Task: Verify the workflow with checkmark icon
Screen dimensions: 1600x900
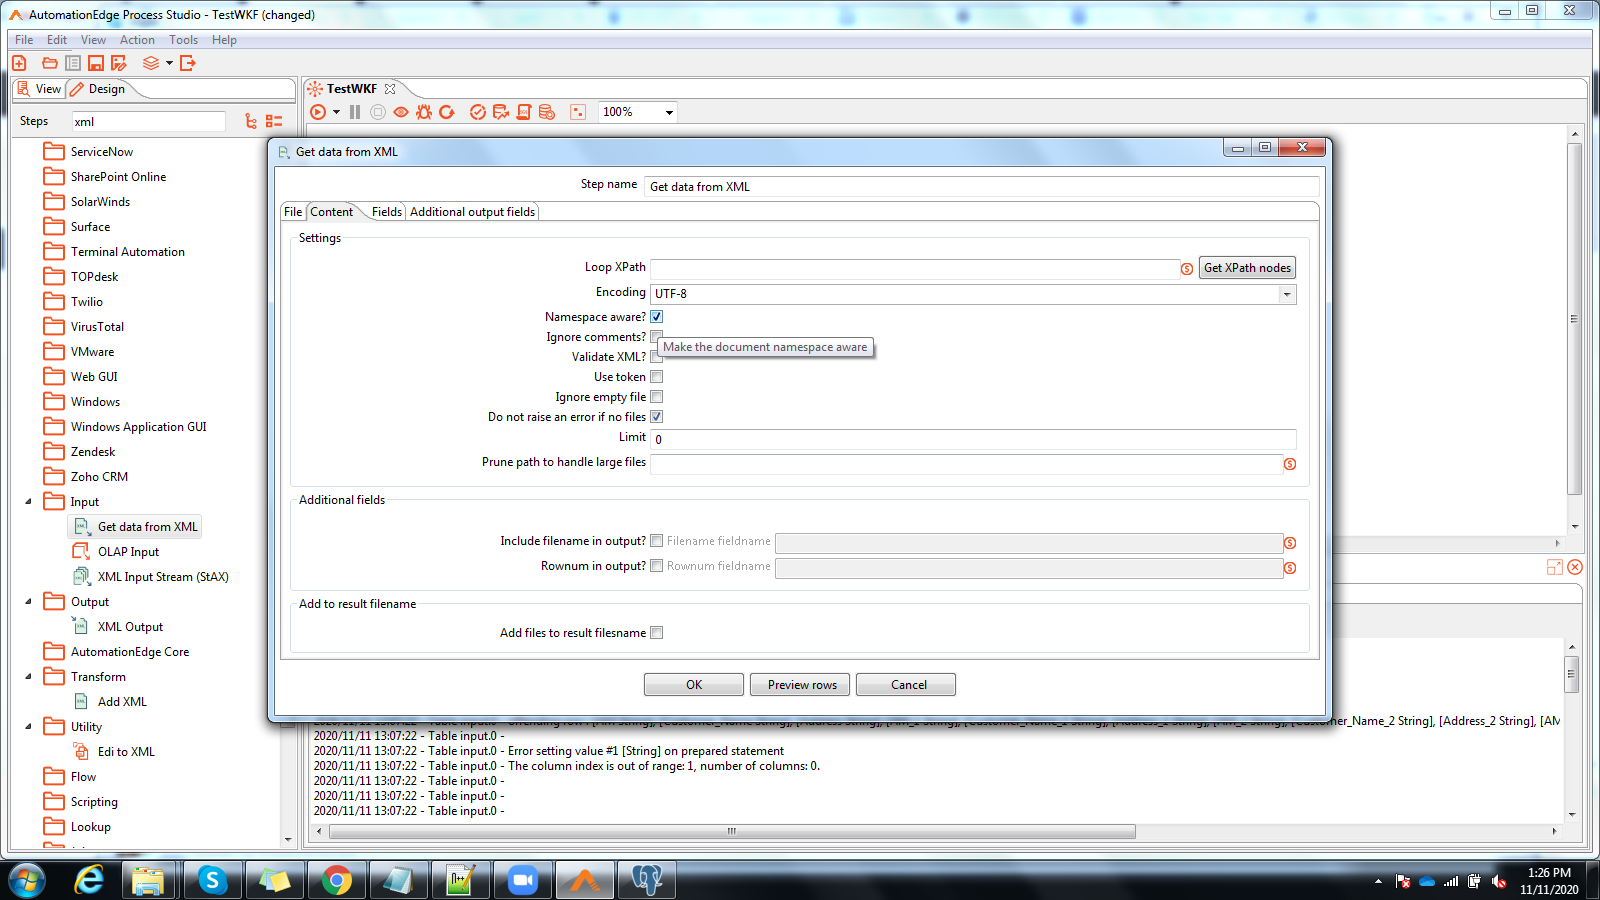Action: click(x=478, y=112)
